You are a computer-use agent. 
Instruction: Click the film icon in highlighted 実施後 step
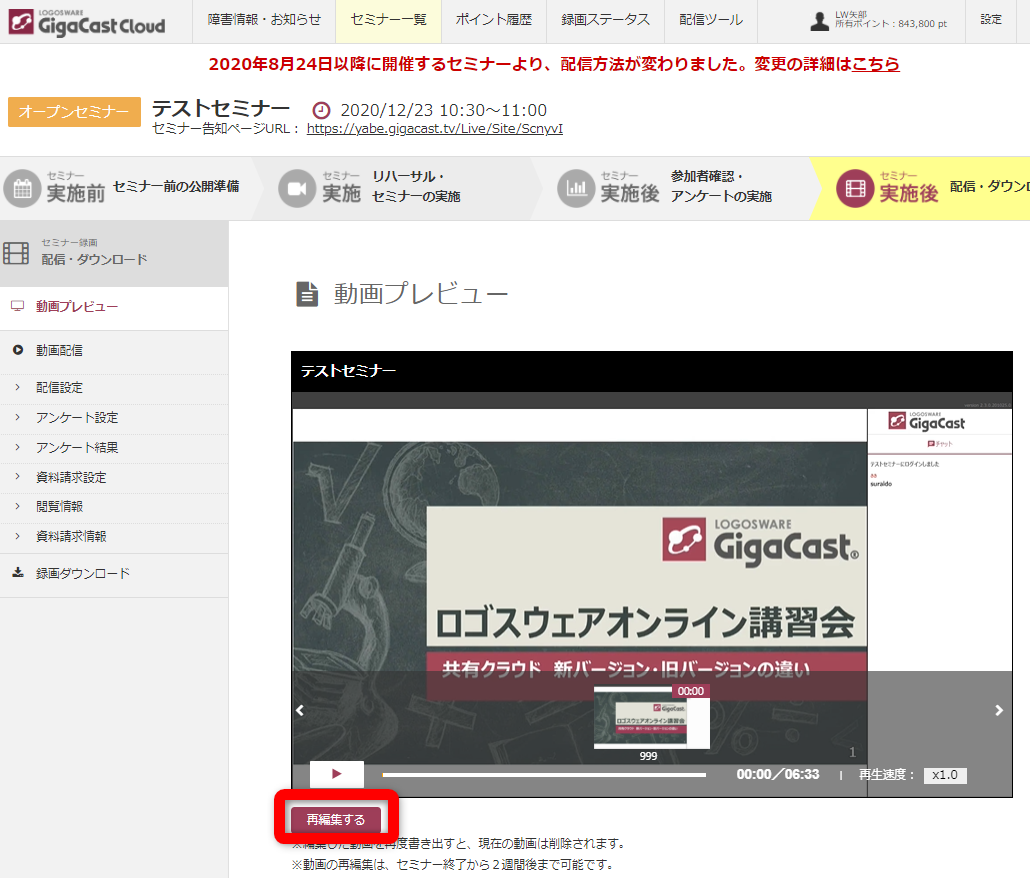pos(855,188)
